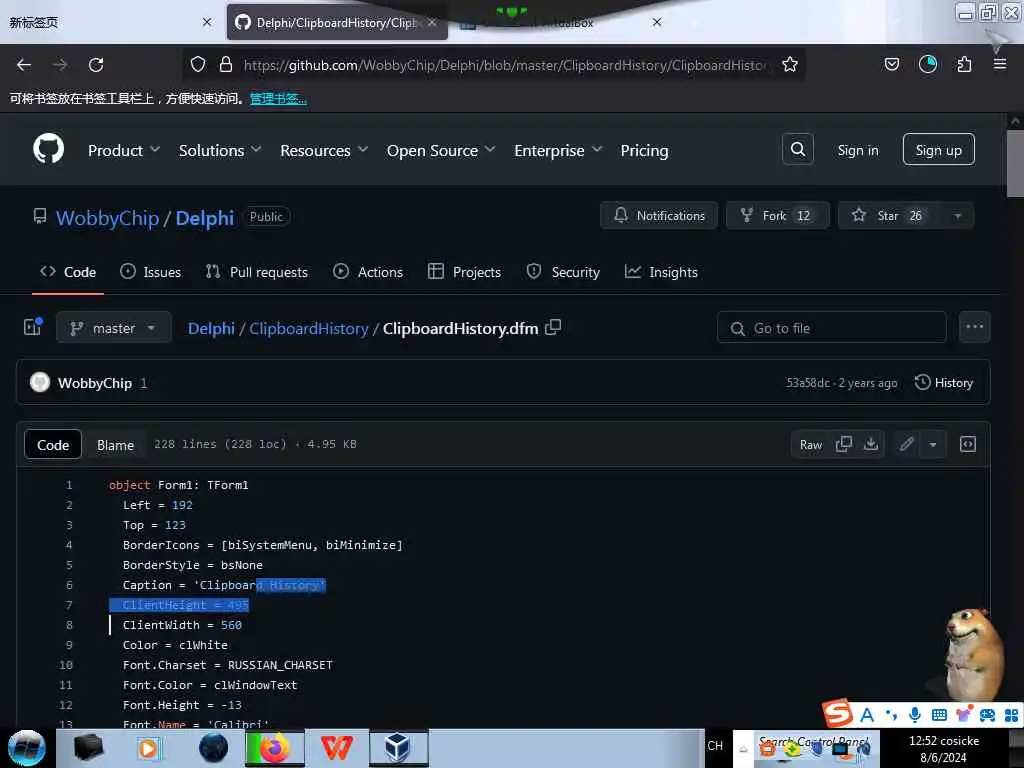Click the shield tracking protection icon
The height and width of the screenshot is (768, 1024).
pos(198,65)
